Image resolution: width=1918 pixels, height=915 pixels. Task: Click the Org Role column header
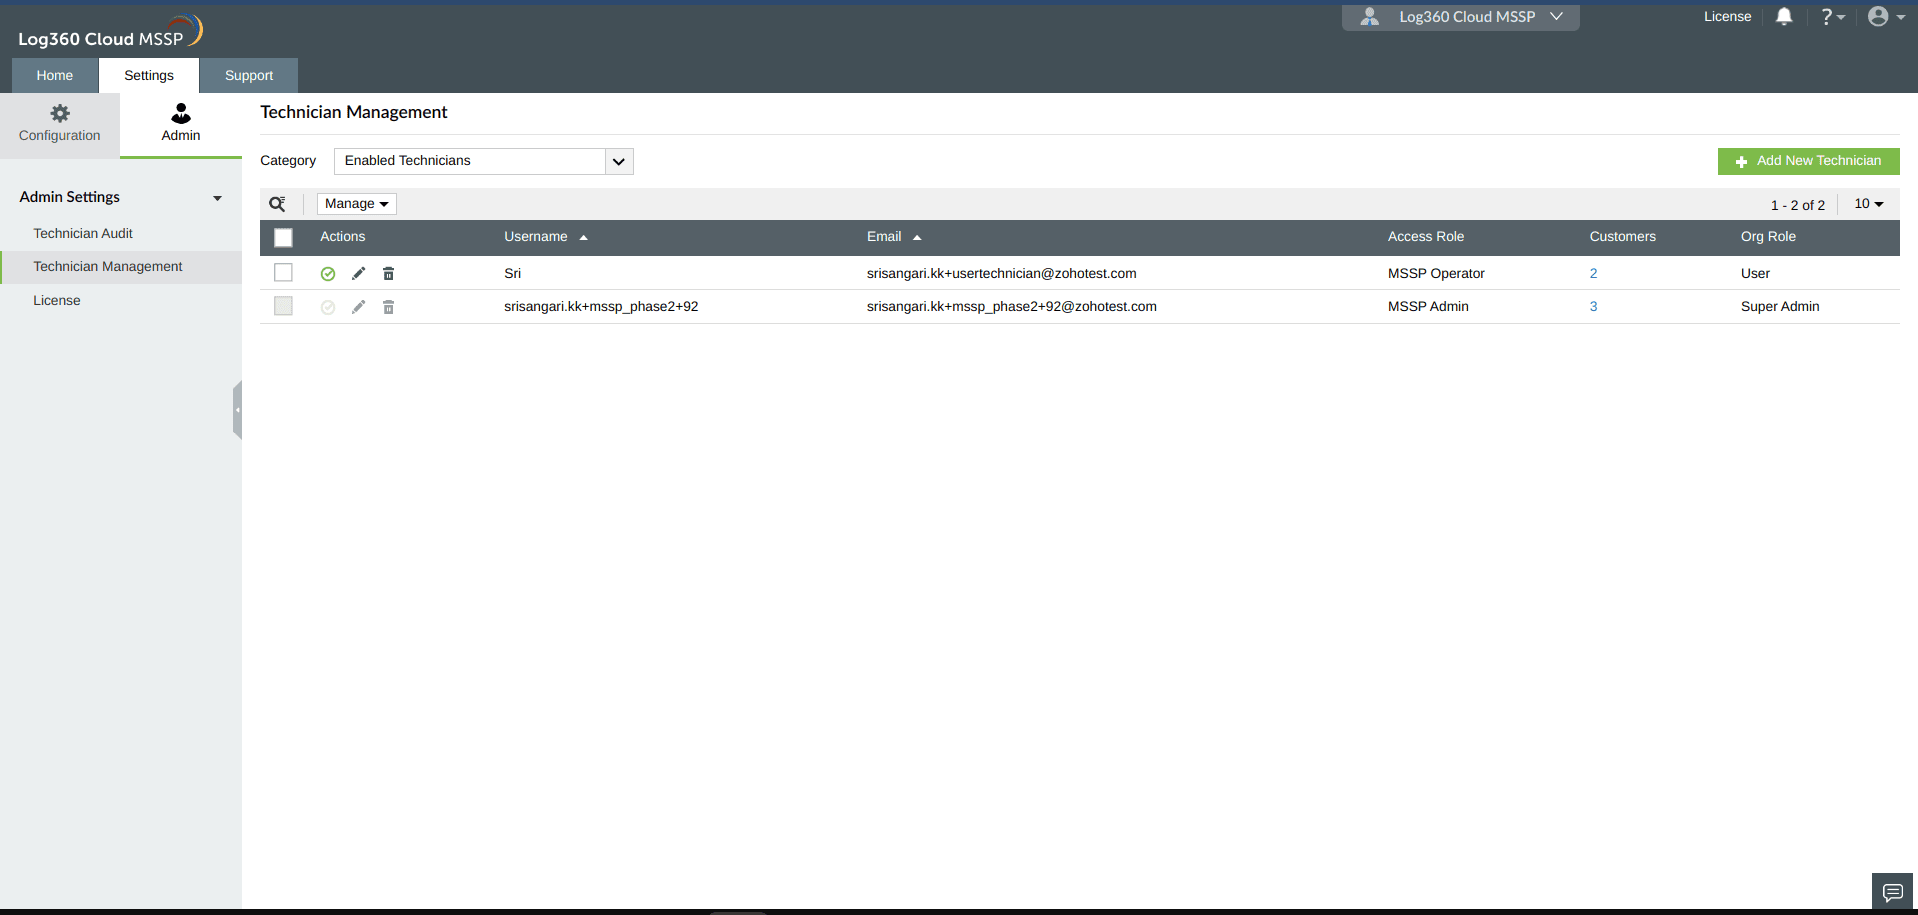(1768, 236)
